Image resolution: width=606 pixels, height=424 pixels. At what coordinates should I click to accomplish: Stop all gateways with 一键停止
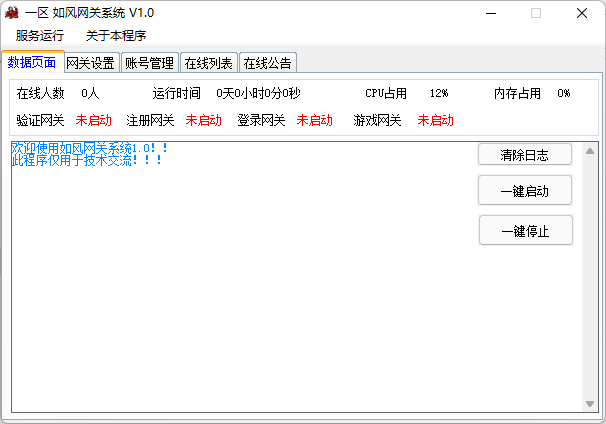pos(525,231)
